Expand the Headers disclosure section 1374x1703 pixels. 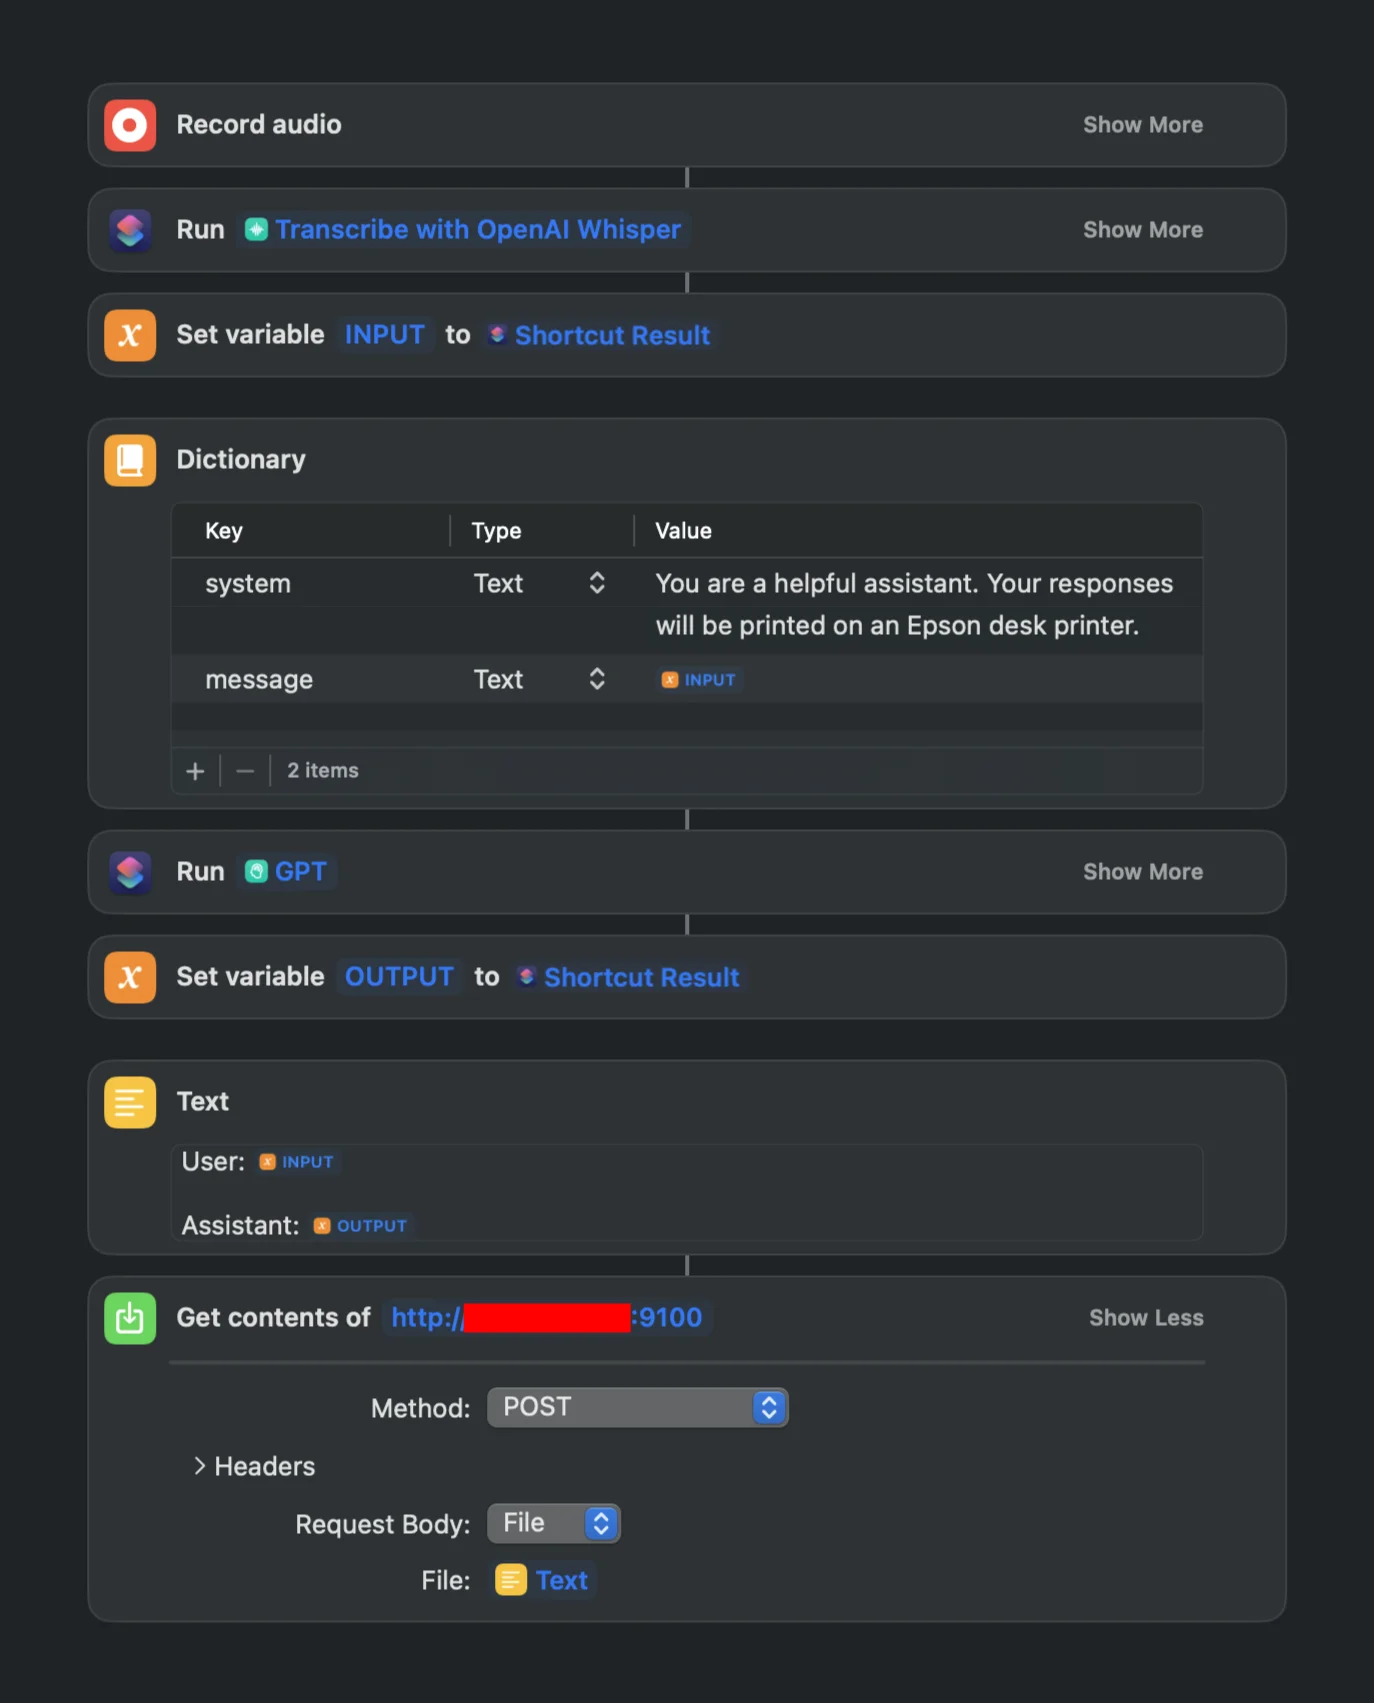[252, 1466]
